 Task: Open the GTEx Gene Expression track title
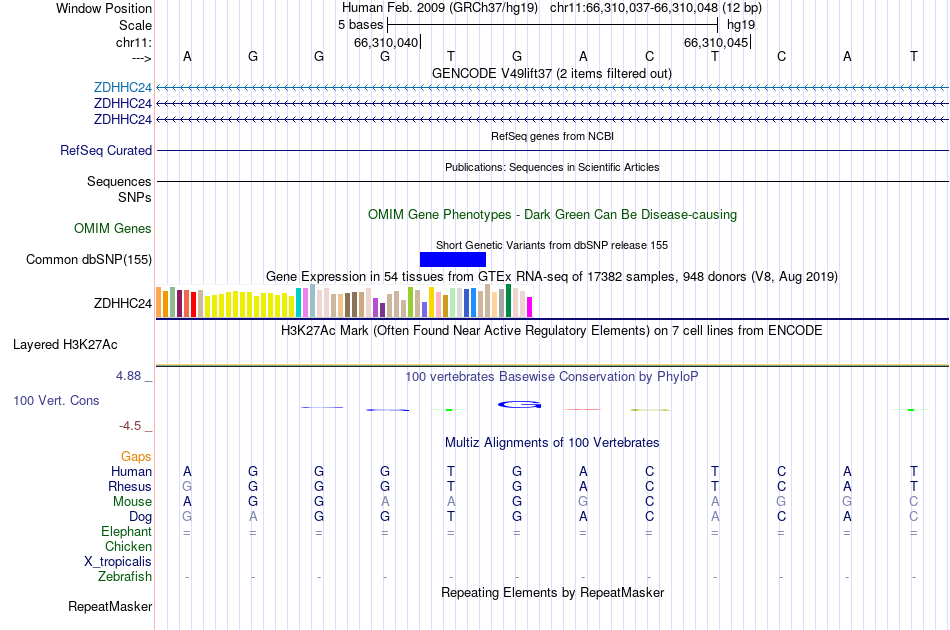click(x=552, y=276)
